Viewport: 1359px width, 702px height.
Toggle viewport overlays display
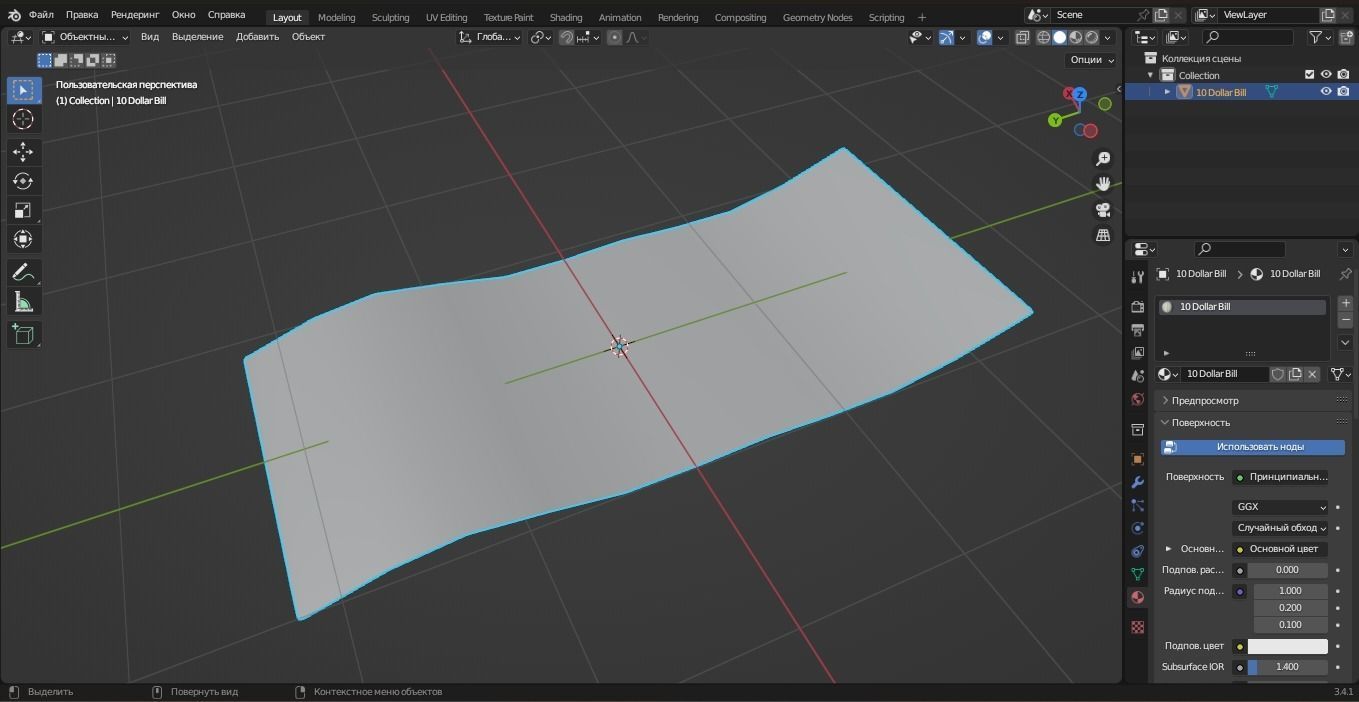[985, 37]
